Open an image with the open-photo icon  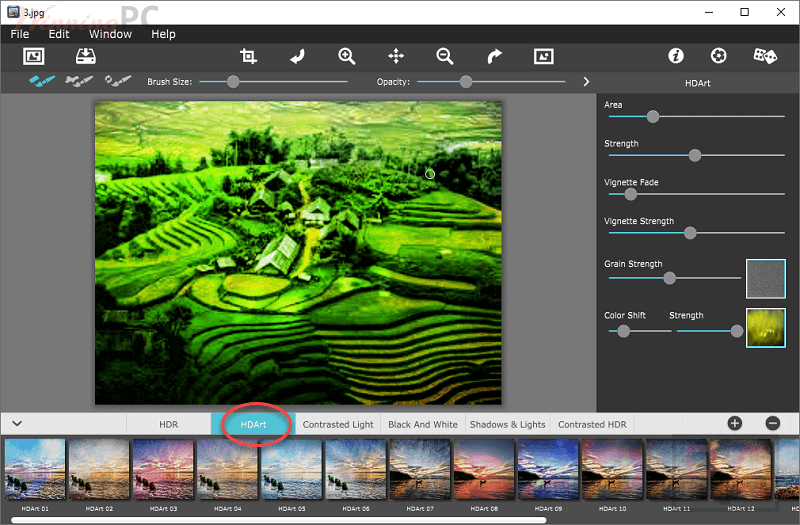tap(34, 56)
